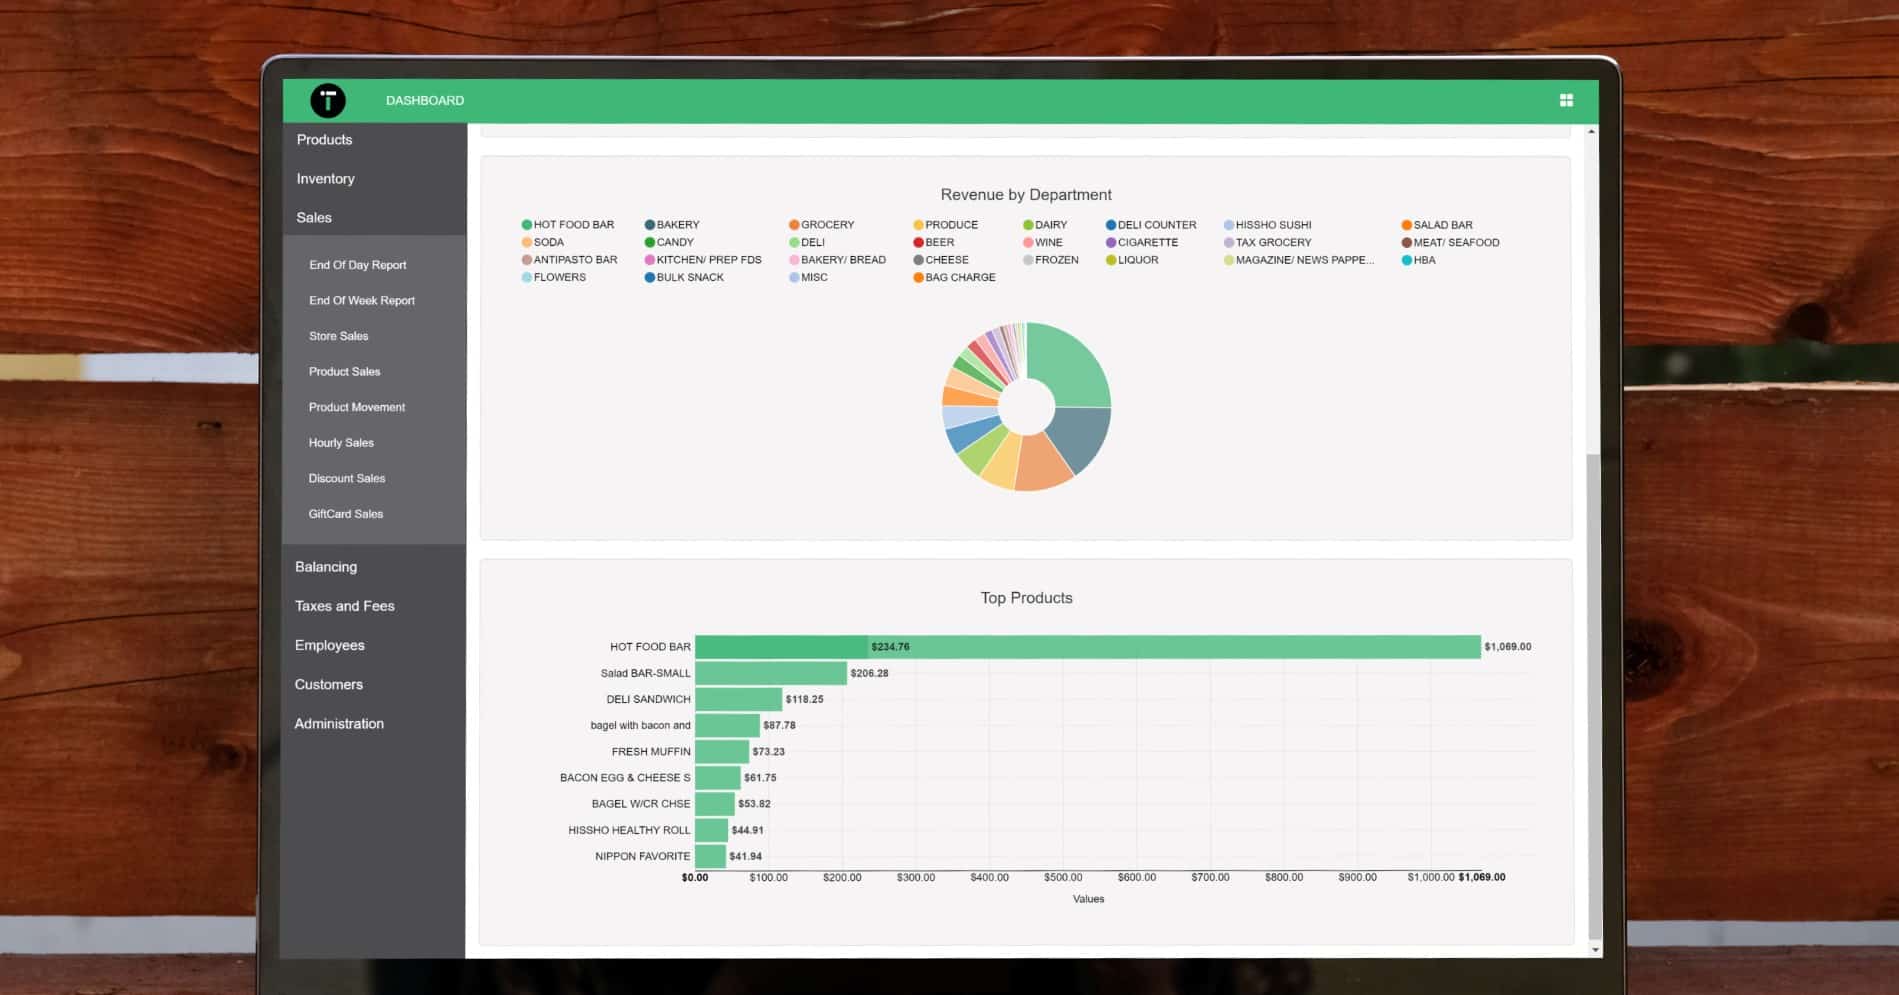The height and width of the screenshot is (995, 1899).
Task: Click the circular T logo icon
Action: tap(328, 101)
